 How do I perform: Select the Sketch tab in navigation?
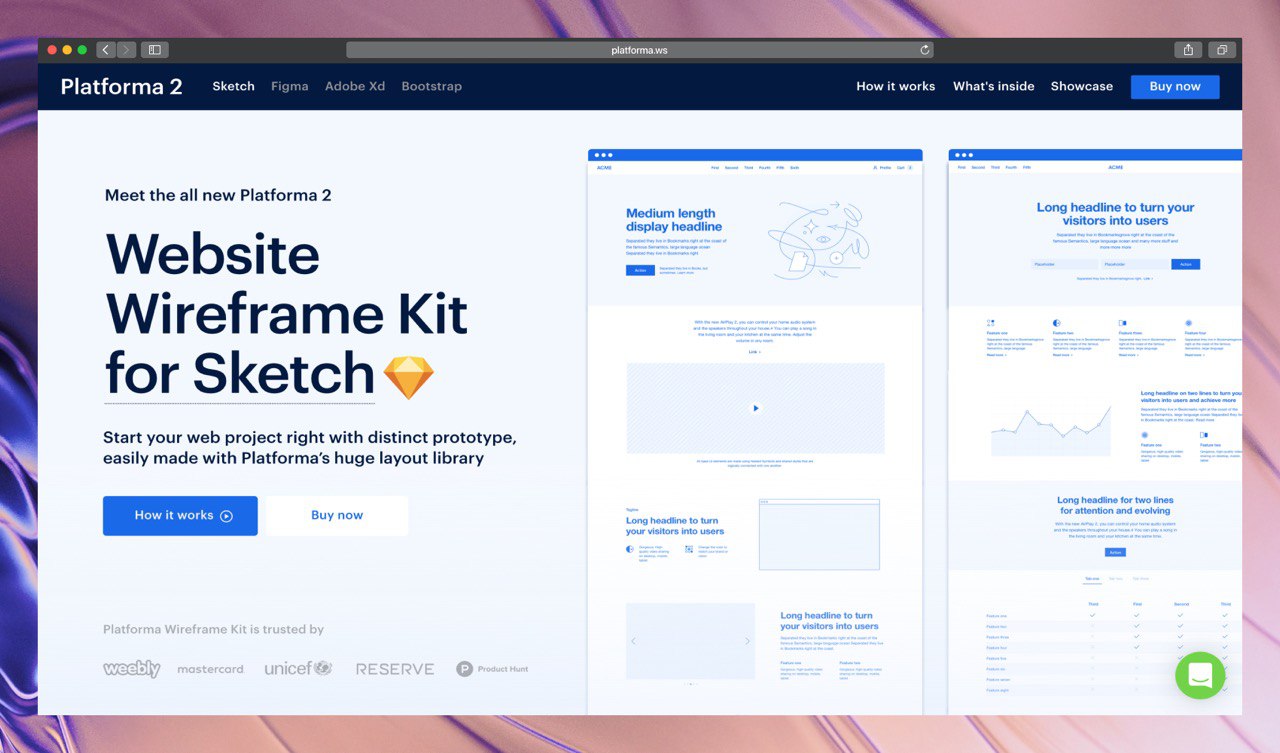[x=233, y=86]
